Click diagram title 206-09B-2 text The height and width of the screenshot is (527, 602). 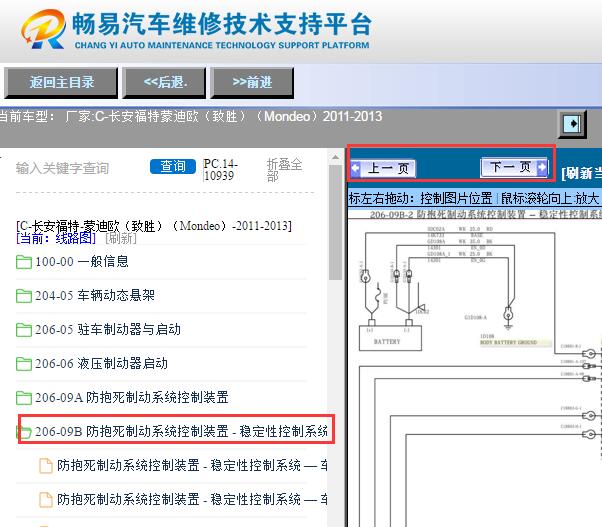click(x=486, y=215)
